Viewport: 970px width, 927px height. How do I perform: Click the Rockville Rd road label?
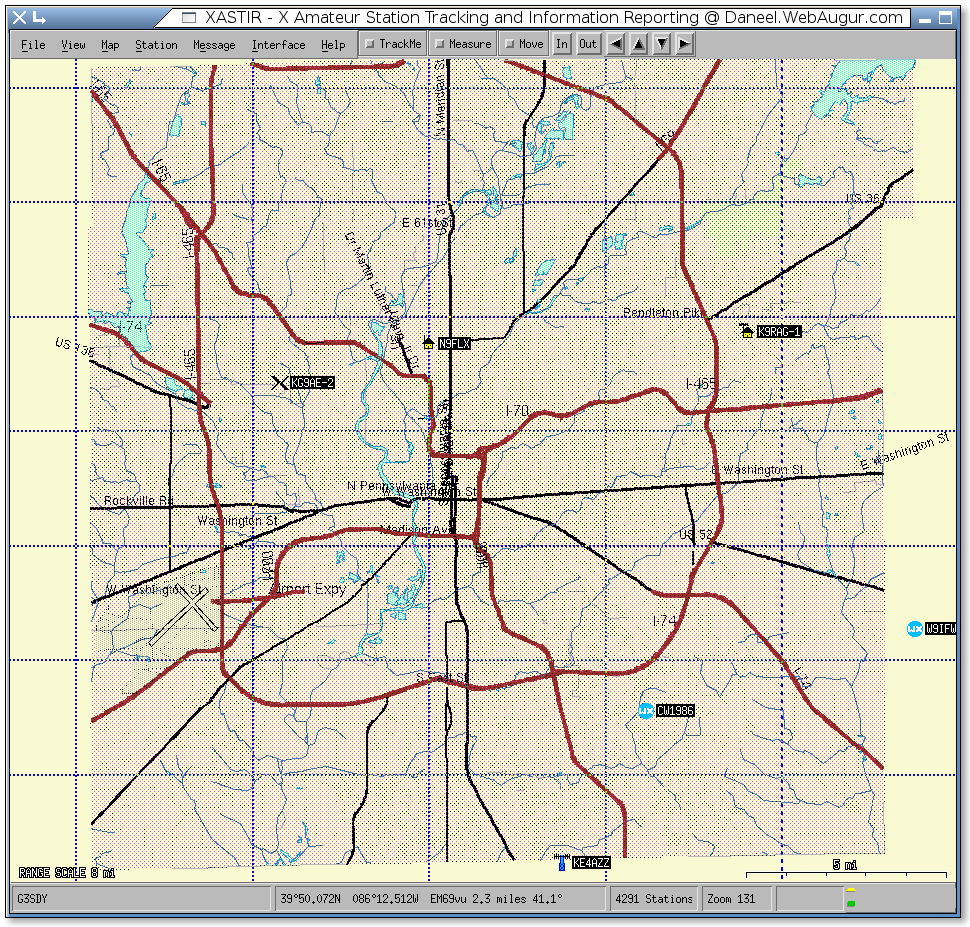[x=139, y=500]
